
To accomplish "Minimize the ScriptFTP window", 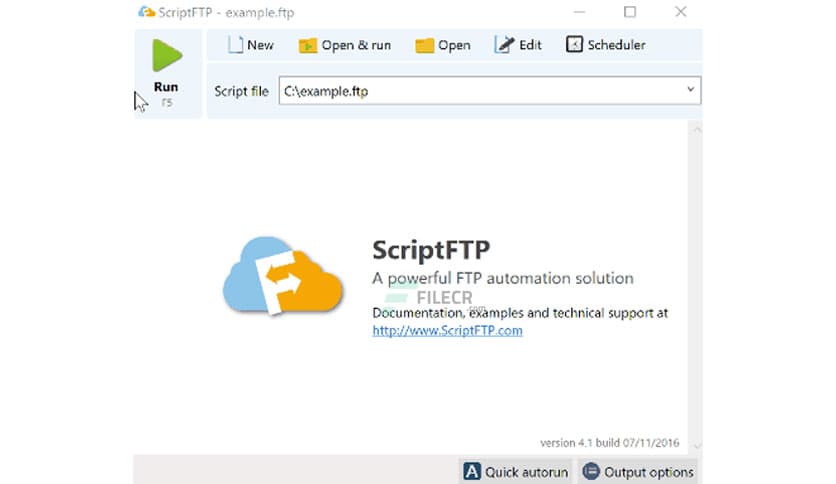I will (580, 12).
